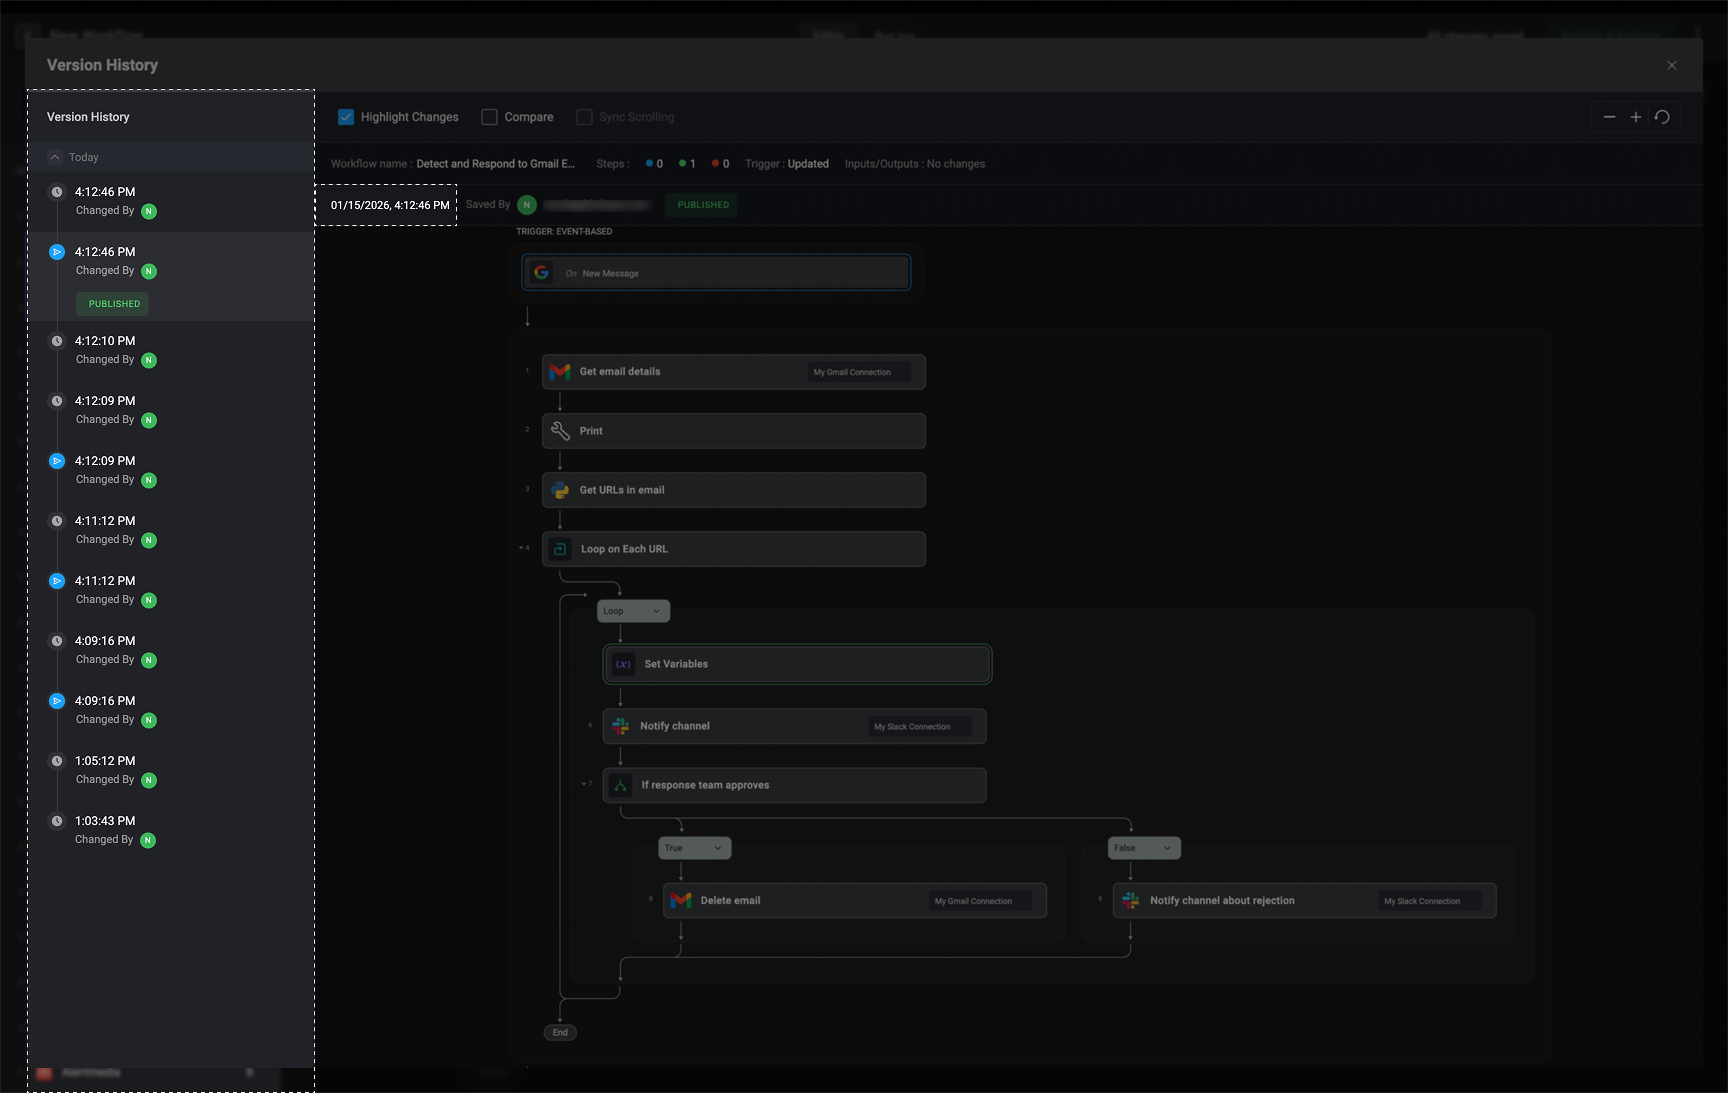Click the PUBLISHED status badge beside Saved By

703,205
